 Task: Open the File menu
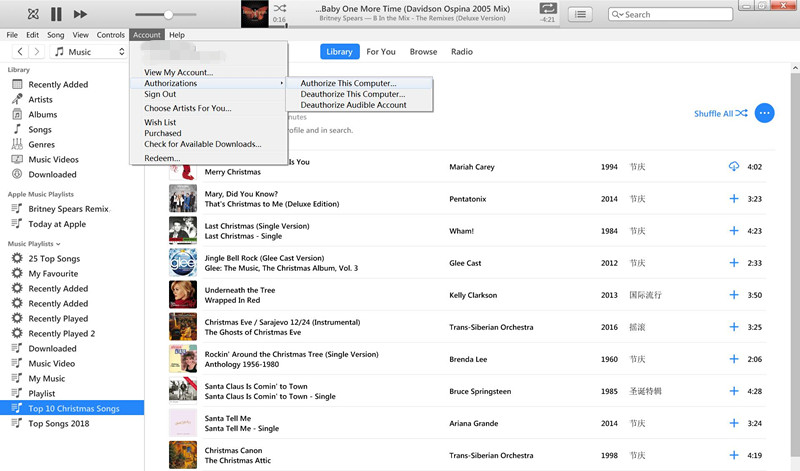(12, 35)
